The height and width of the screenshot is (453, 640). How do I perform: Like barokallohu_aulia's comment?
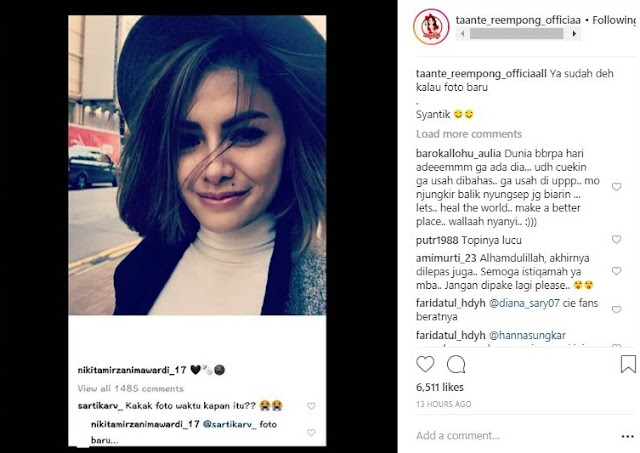[616, 187]
